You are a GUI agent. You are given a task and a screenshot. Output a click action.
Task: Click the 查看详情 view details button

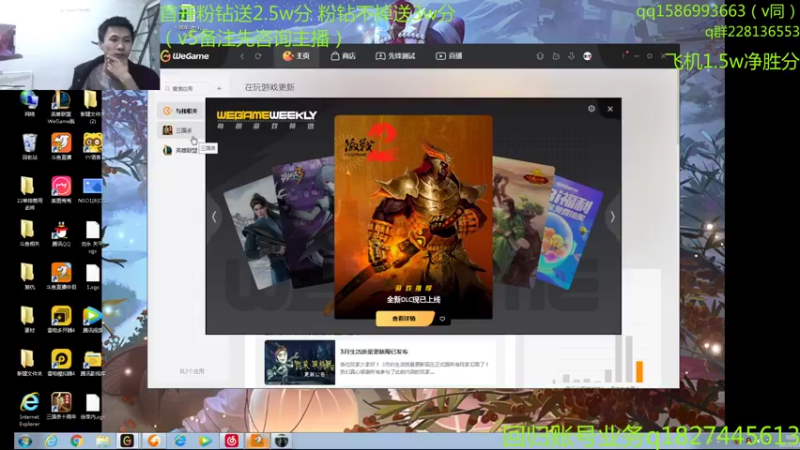[x=404, y=319]
